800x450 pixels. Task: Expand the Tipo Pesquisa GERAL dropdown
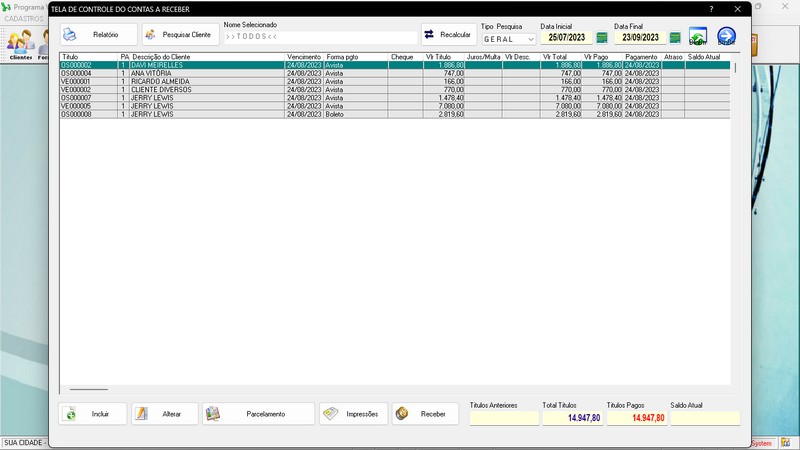click(509, 39)
